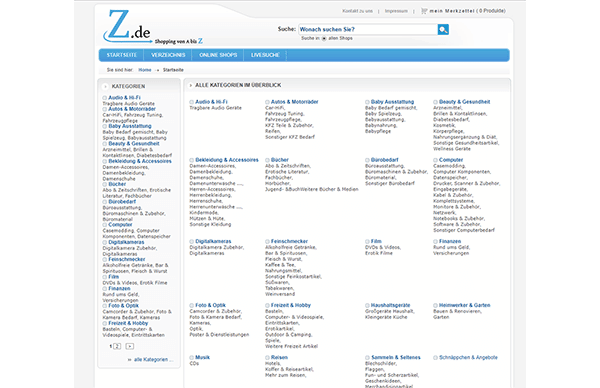Viewport: 600px width, 388px height.
Task: Open the shopping cart Merkzettel icon
Action: (424, 11)
